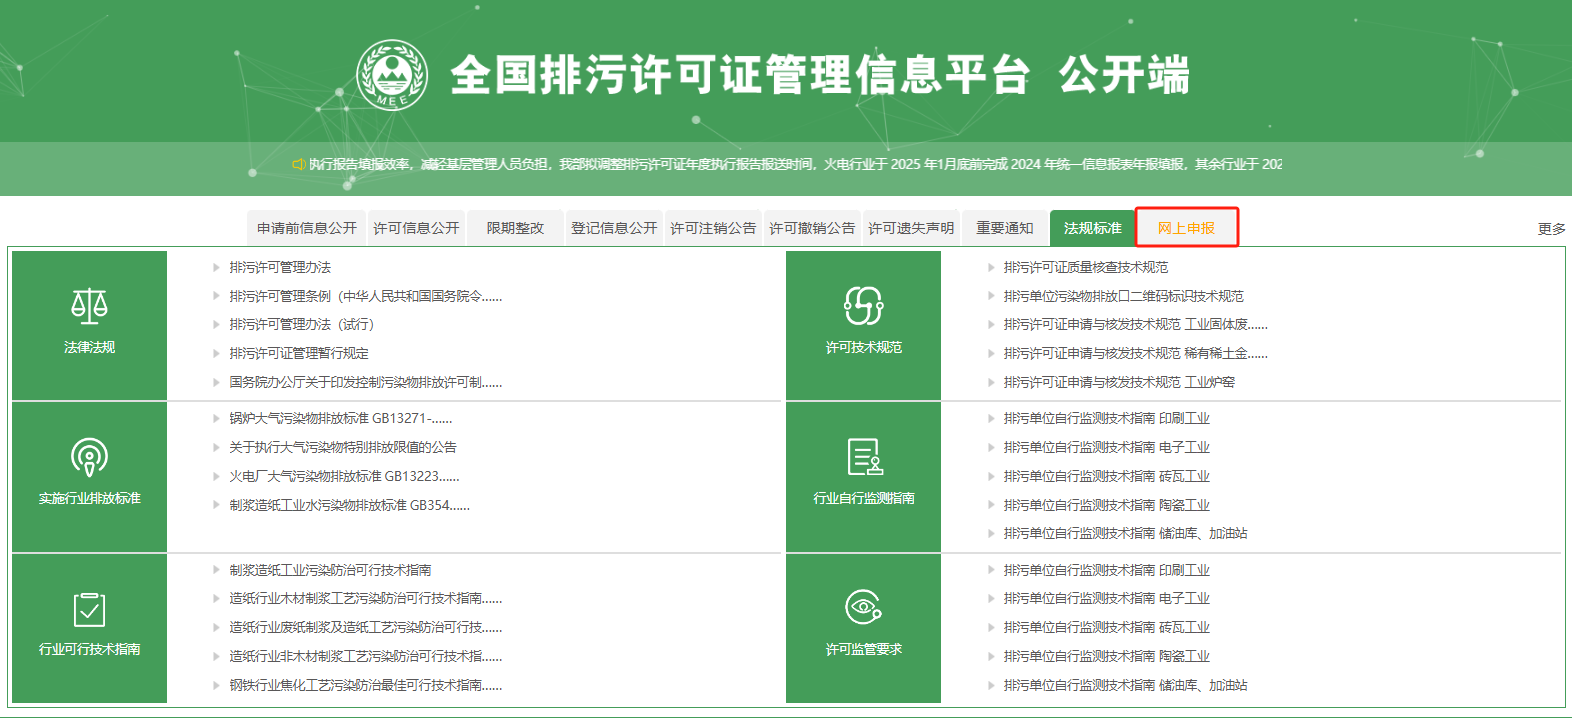Select the clipboard checkmark icon for 行业可行技术指南
This screenshot has width=1572, height=718.
(x=89, y=609)
